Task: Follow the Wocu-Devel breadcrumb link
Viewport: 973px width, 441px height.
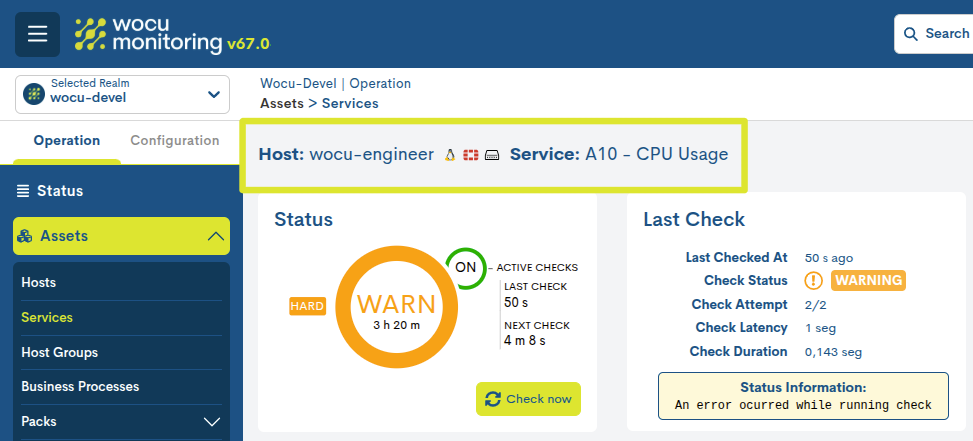Action: (x=298, y=83)
